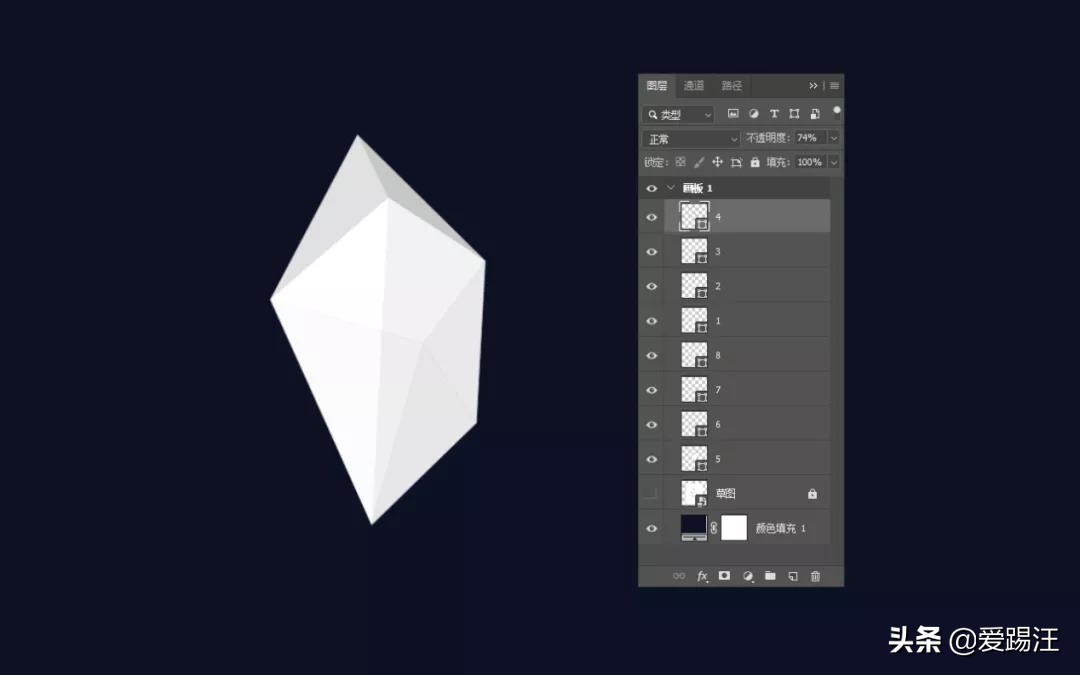Switch to the 路径 tab

731,85
